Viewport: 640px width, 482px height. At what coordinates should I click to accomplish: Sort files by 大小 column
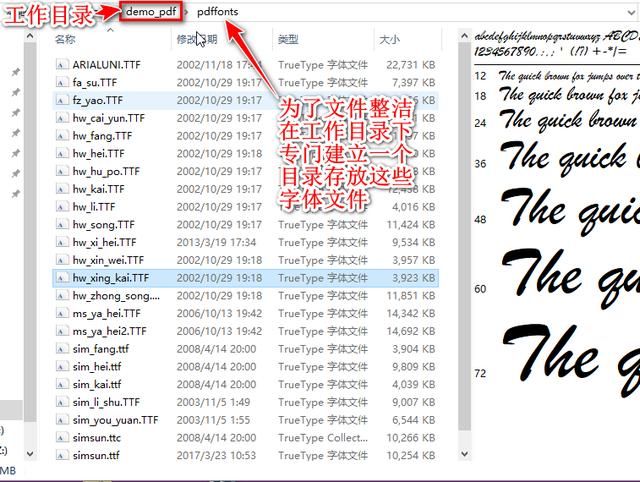coord(389,39)
